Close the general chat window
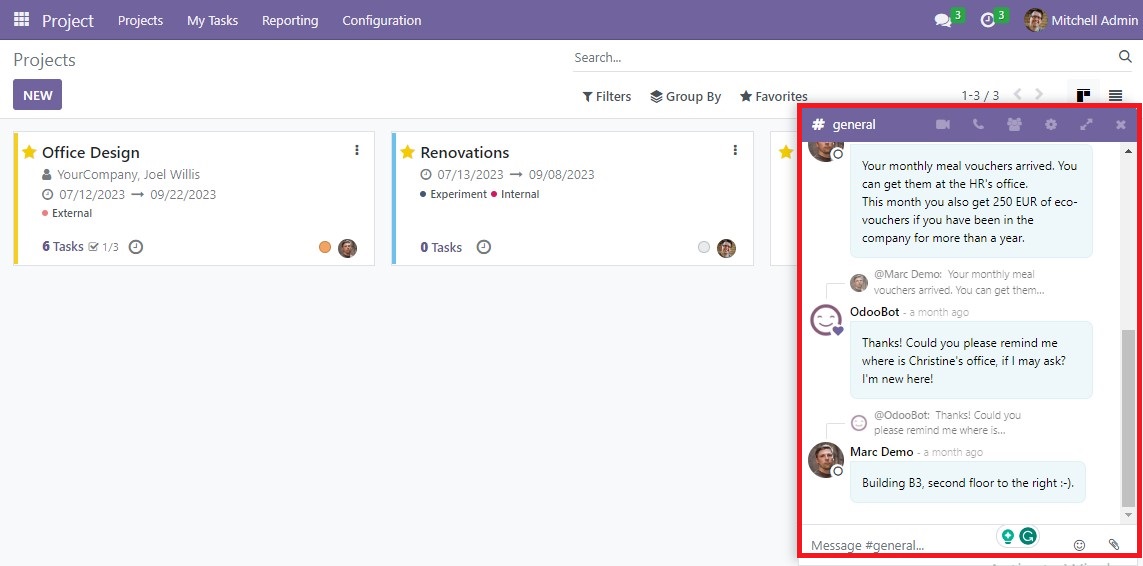 [1121, 125]
